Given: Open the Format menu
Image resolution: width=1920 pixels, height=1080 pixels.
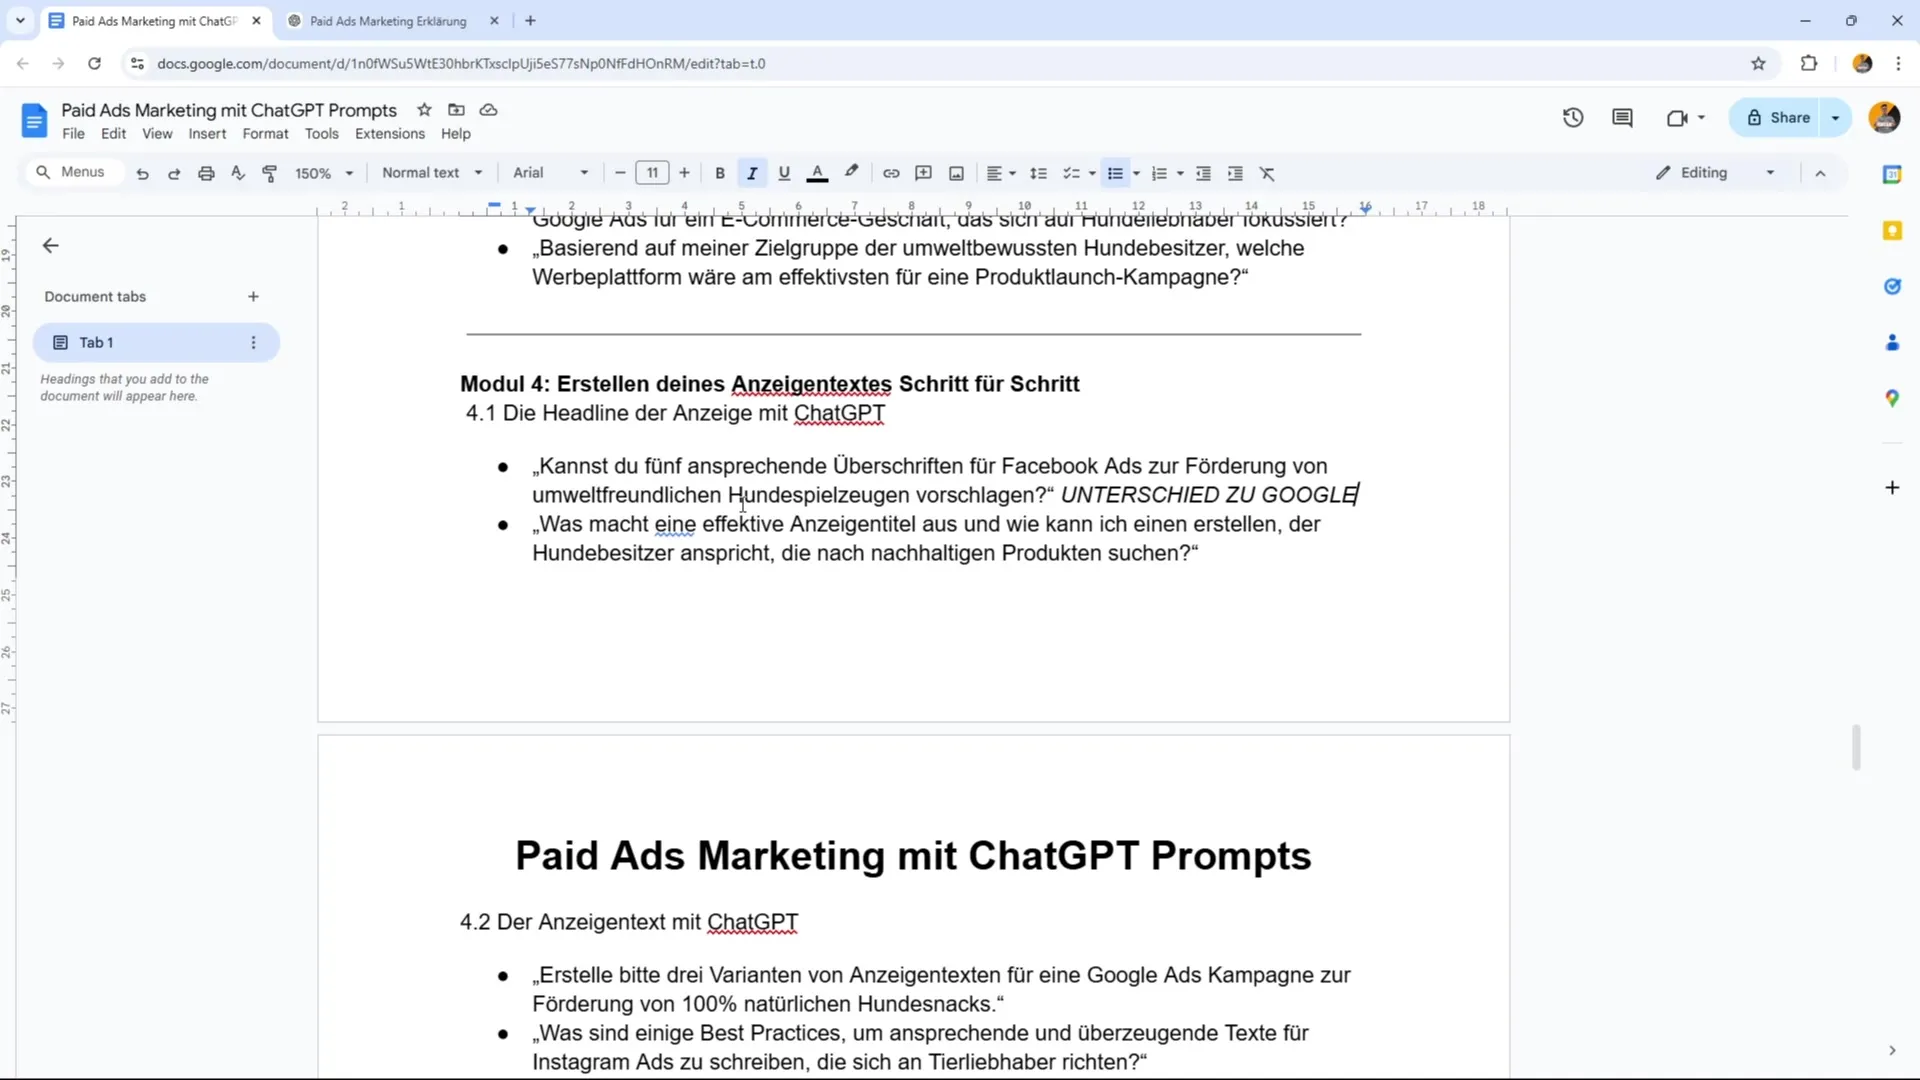Looking at the screenshot, I should (265, 134).
